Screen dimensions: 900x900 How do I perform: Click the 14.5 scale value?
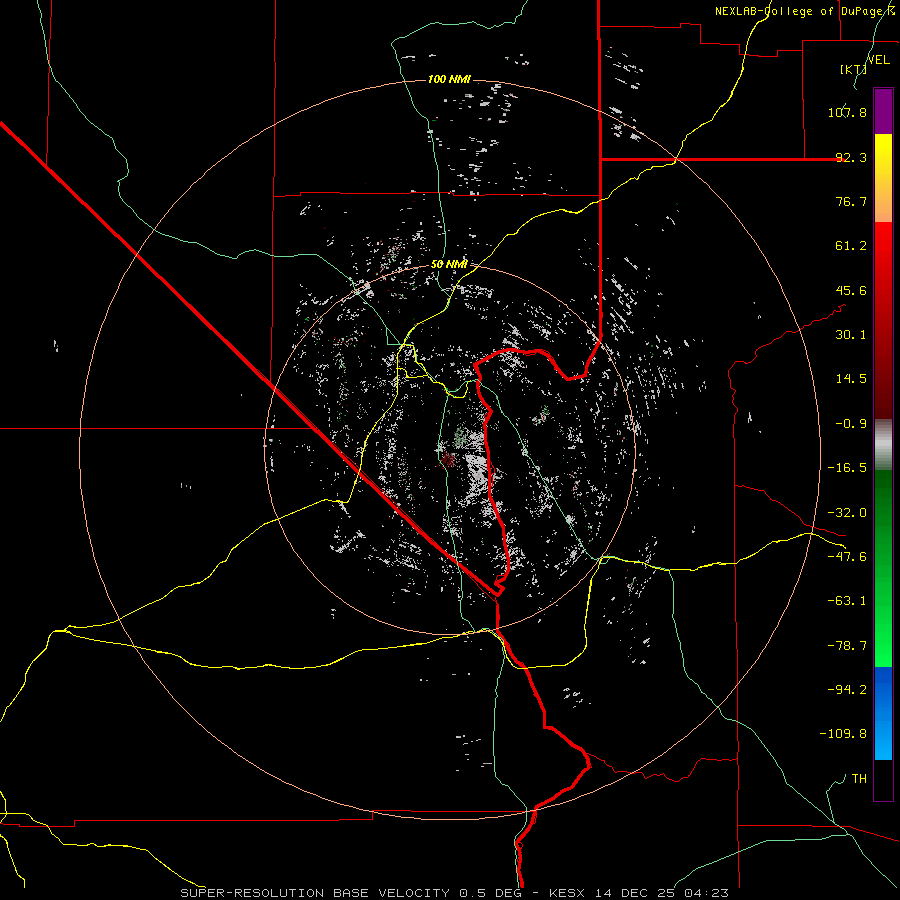[x=851, y=379]
